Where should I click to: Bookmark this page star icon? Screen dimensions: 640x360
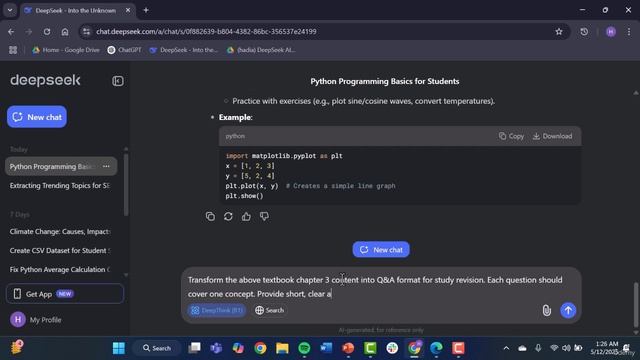click(x=559, y=32)
